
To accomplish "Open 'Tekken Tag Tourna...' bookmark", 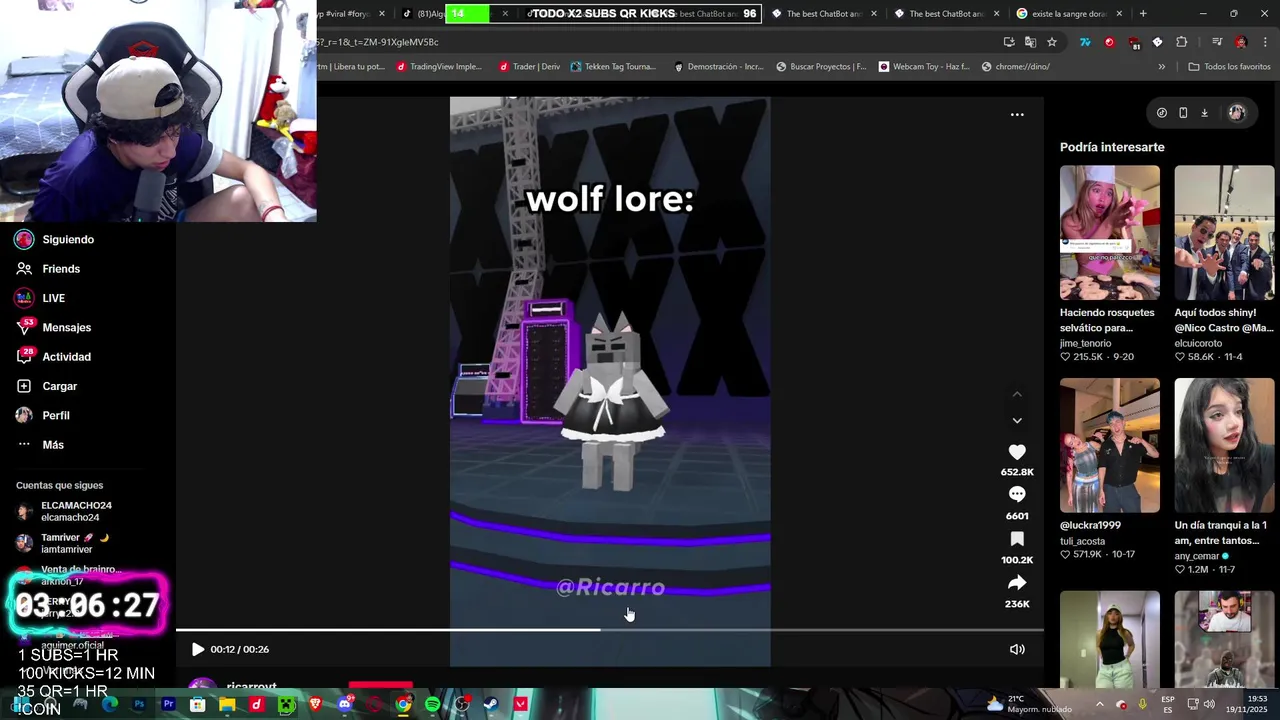I will tap(613, 67).
